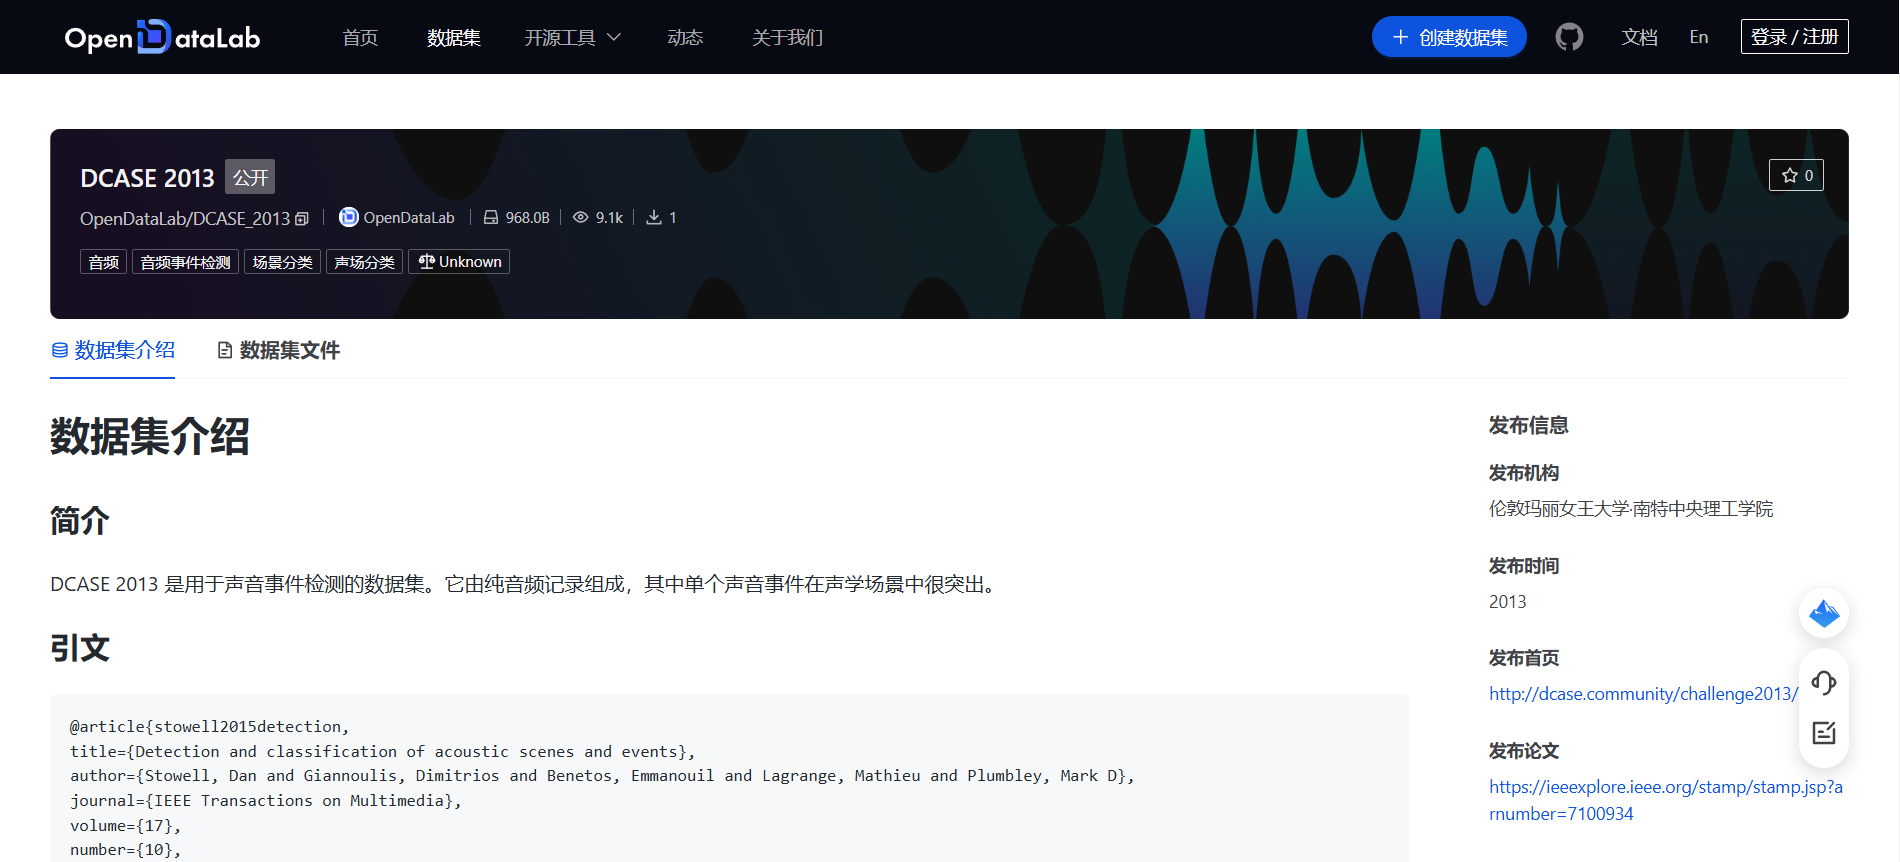The width and height of the screenshot is (1900, 862).
Task: Click the 音频 tag
Action: tap(103, 262)
